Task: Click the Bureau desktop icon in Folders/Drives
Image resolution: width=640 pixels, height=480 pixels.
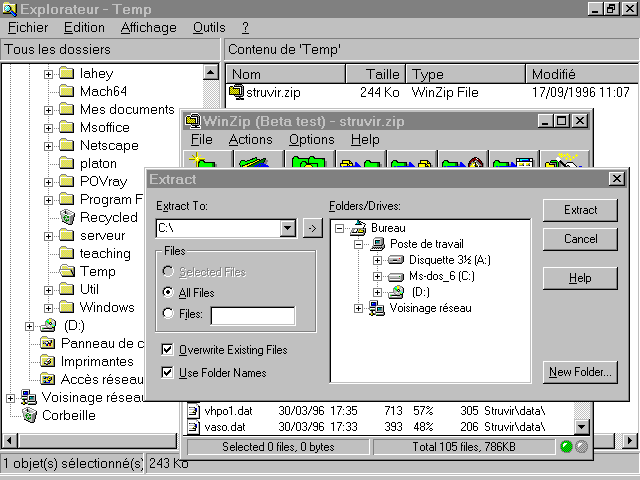Action: (358, 228)
